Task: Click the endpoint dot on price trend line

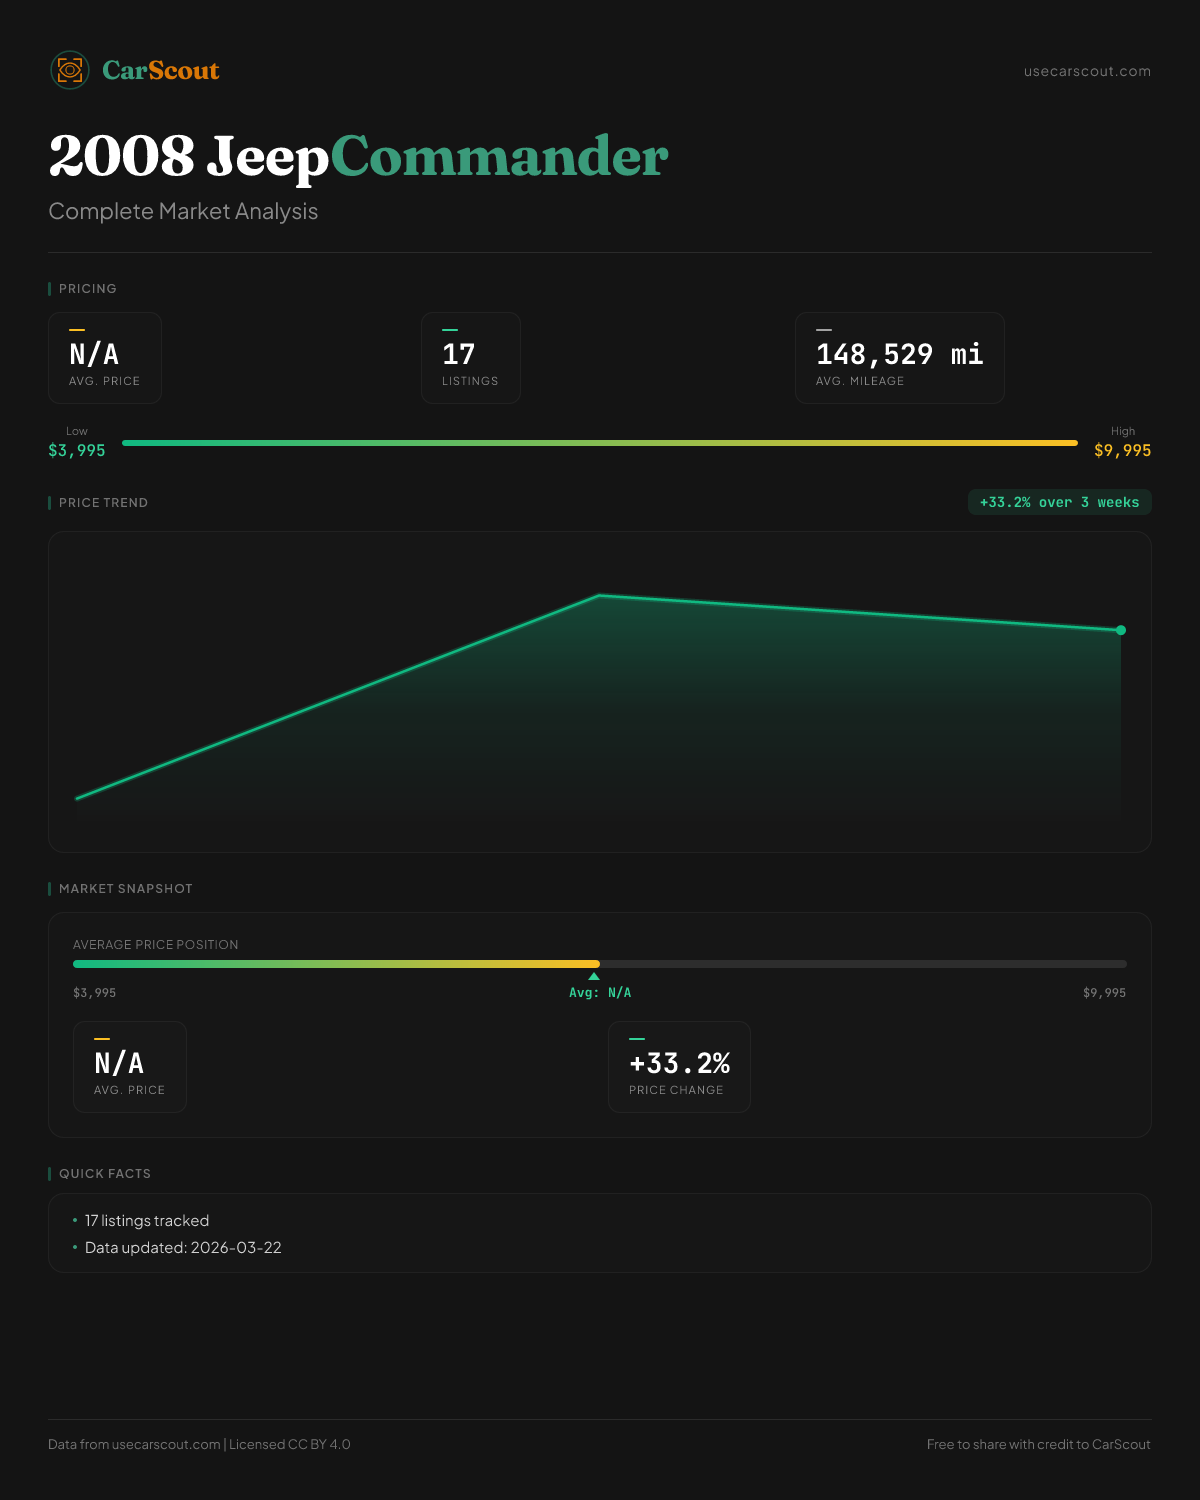Action: tap(1121, 630)
